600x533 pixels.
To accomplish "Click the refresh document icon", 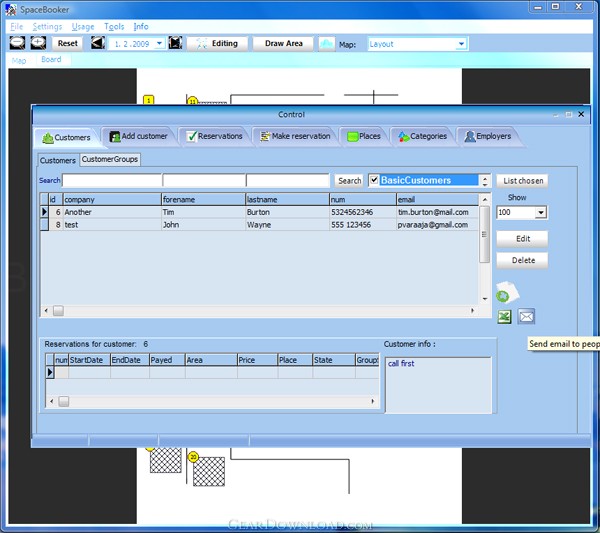I will coord(507,293).
